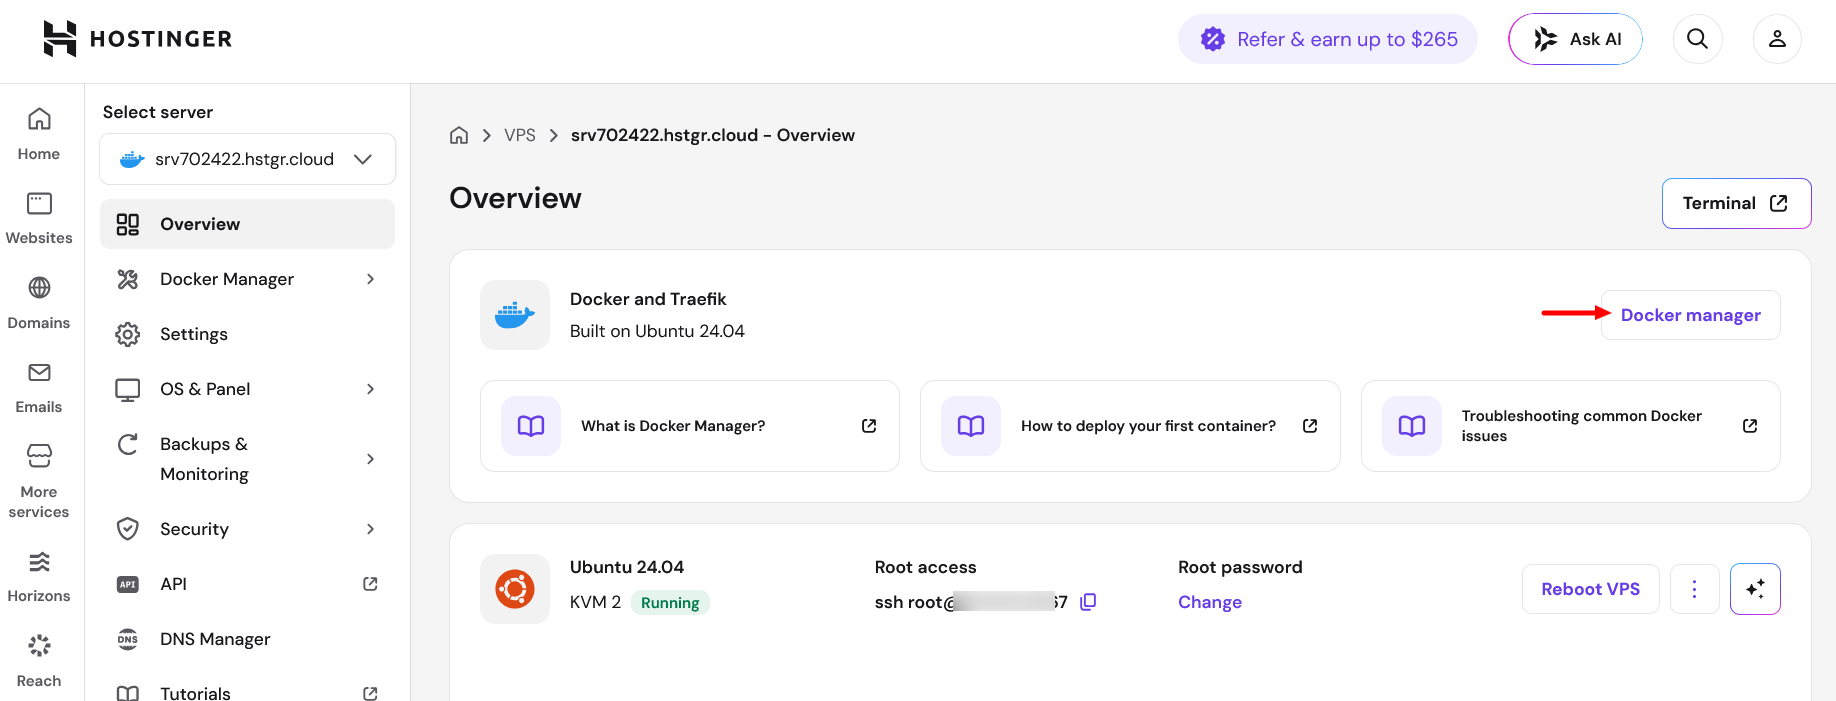The image size is (1836, 701).
Task: Open What is Docker Manager? guide
Action: pos(690,426)
